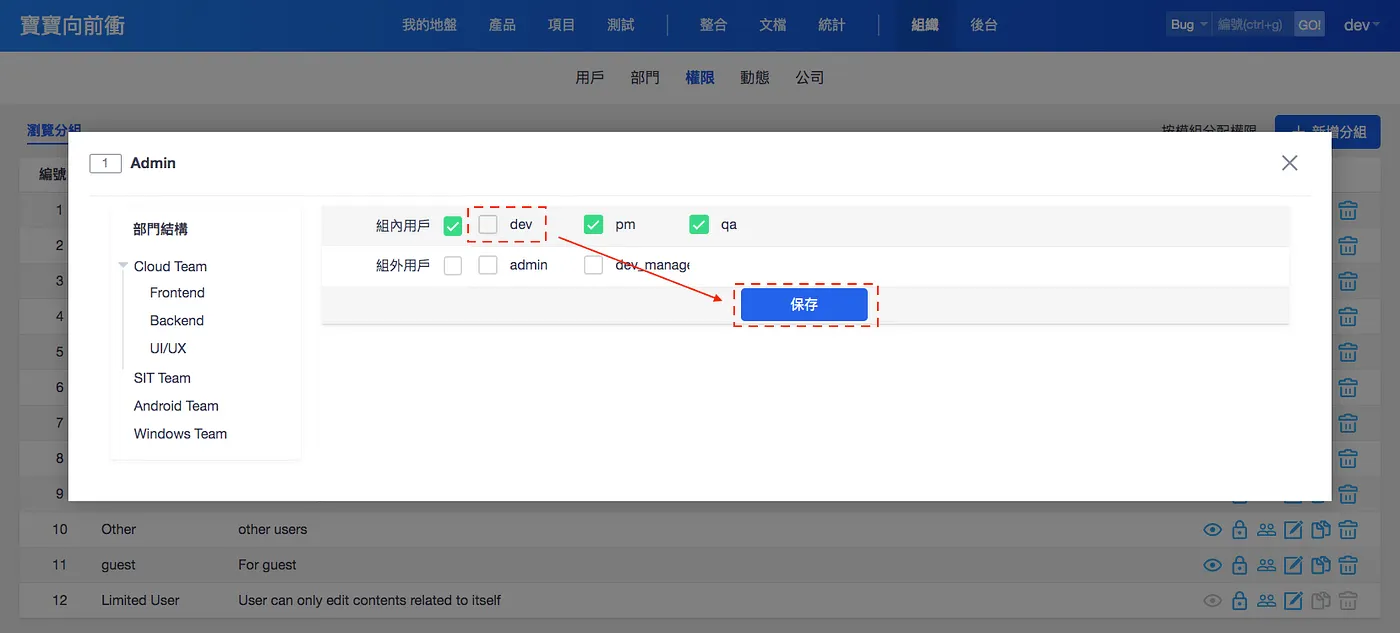Viewport: 1400px width, 633px height.
Task: Copy the guest group using copy icon
Action: [1321, 565]
